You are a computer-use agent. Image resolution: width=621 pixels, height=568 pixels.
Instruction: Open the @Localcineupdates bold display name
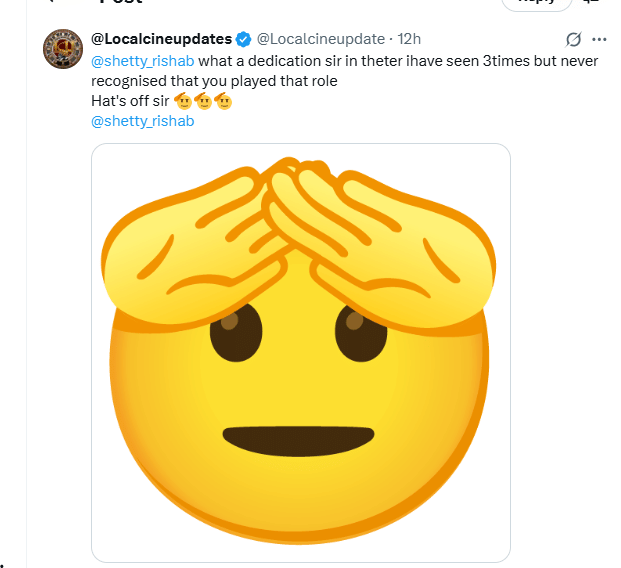tap(162, 39)
